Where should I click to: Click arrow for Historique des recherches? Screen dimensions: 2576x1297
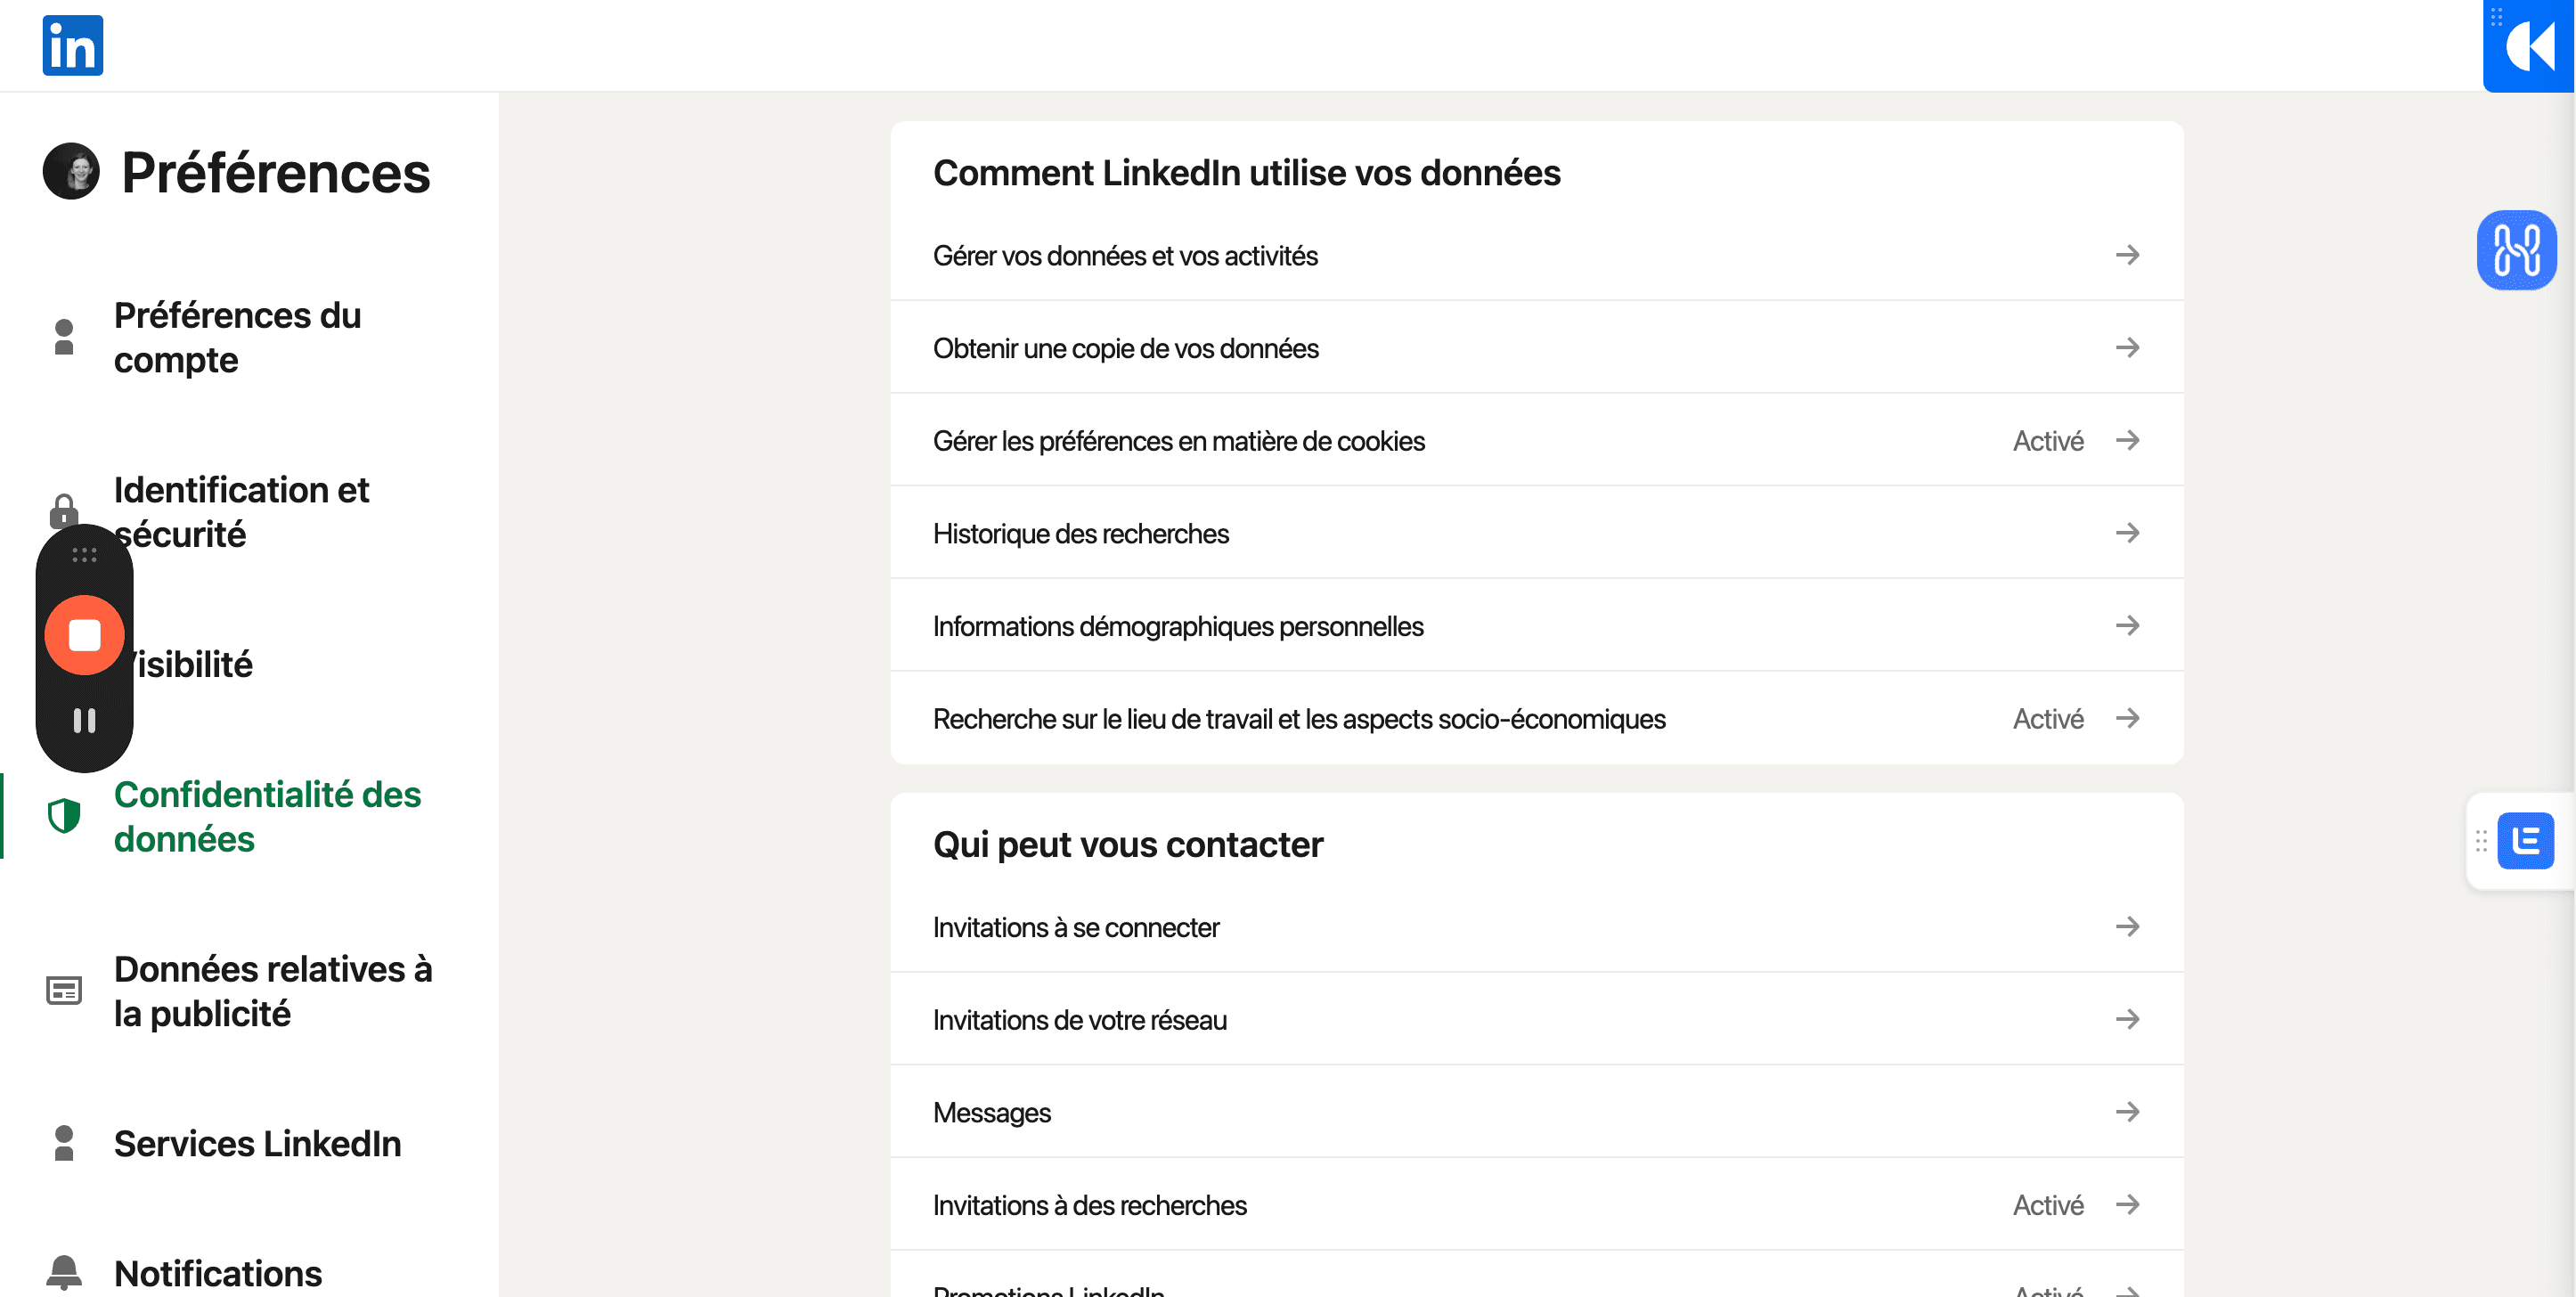pyautogui.click(x=2127, y=532)
